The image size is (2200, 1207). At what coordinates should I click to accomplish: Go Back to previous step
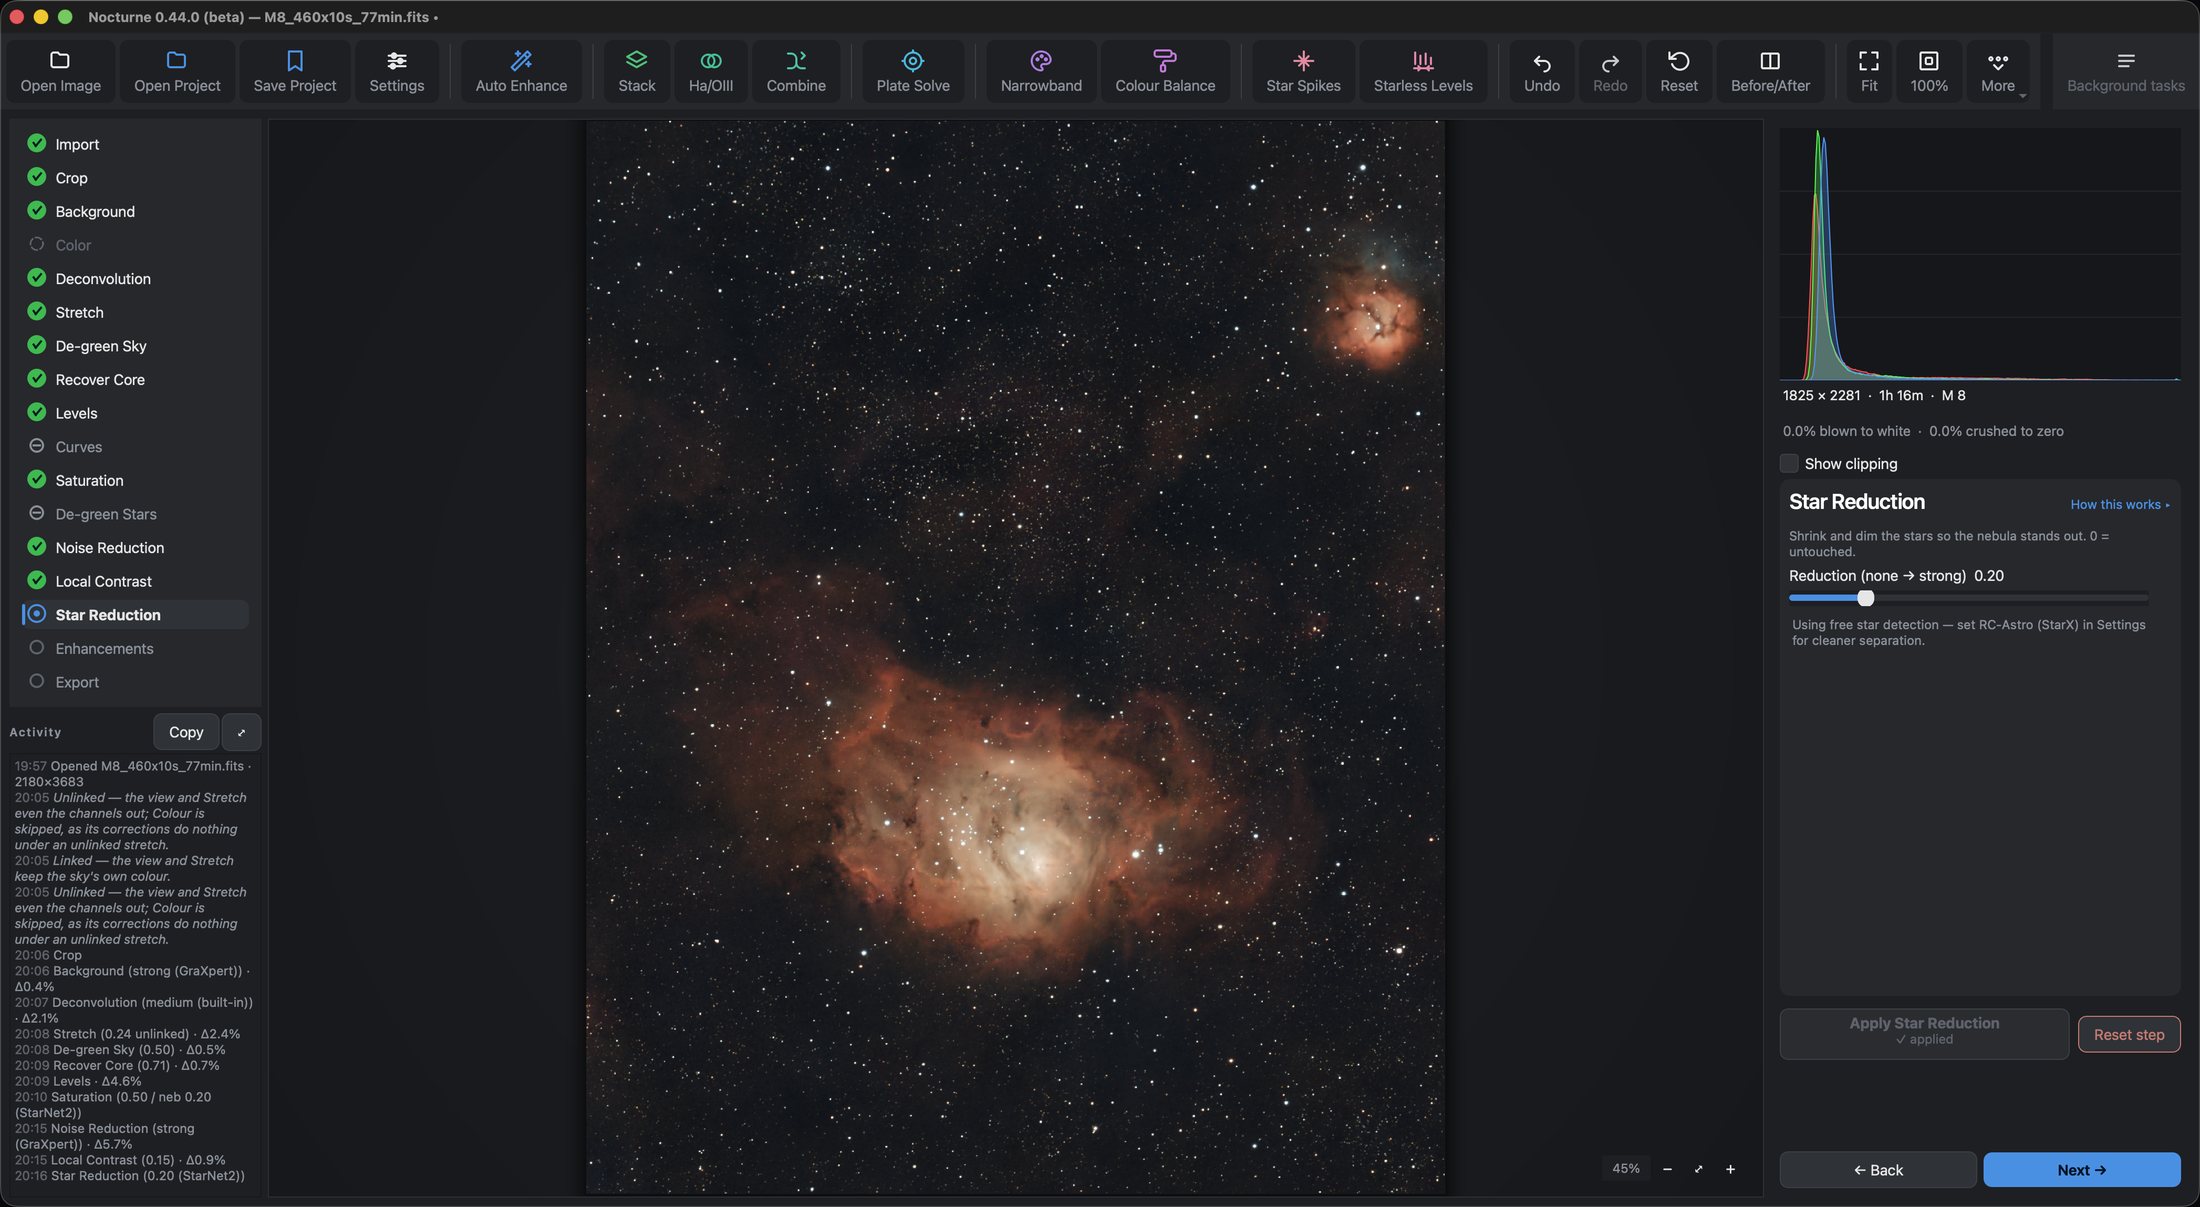pyautogui.click(x=1878, y=1170)
